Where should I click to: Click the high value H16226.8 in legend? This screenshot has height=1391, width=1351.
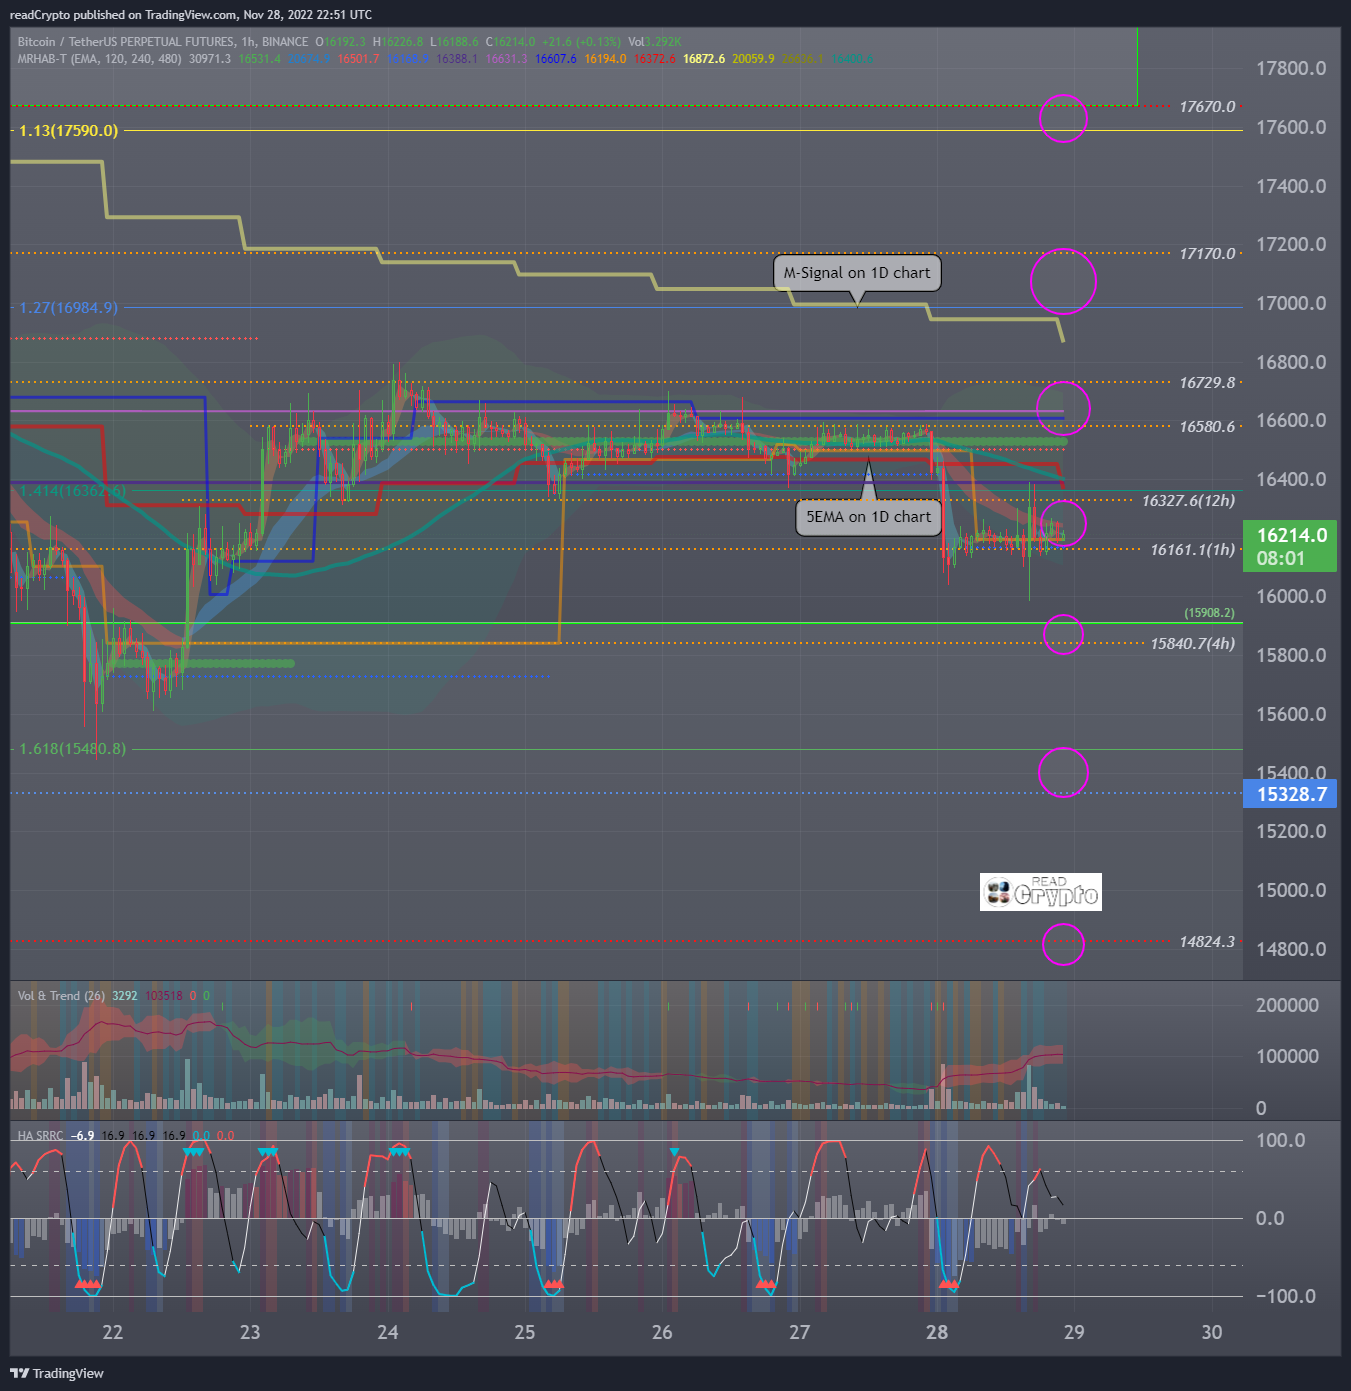pos(399,42)
